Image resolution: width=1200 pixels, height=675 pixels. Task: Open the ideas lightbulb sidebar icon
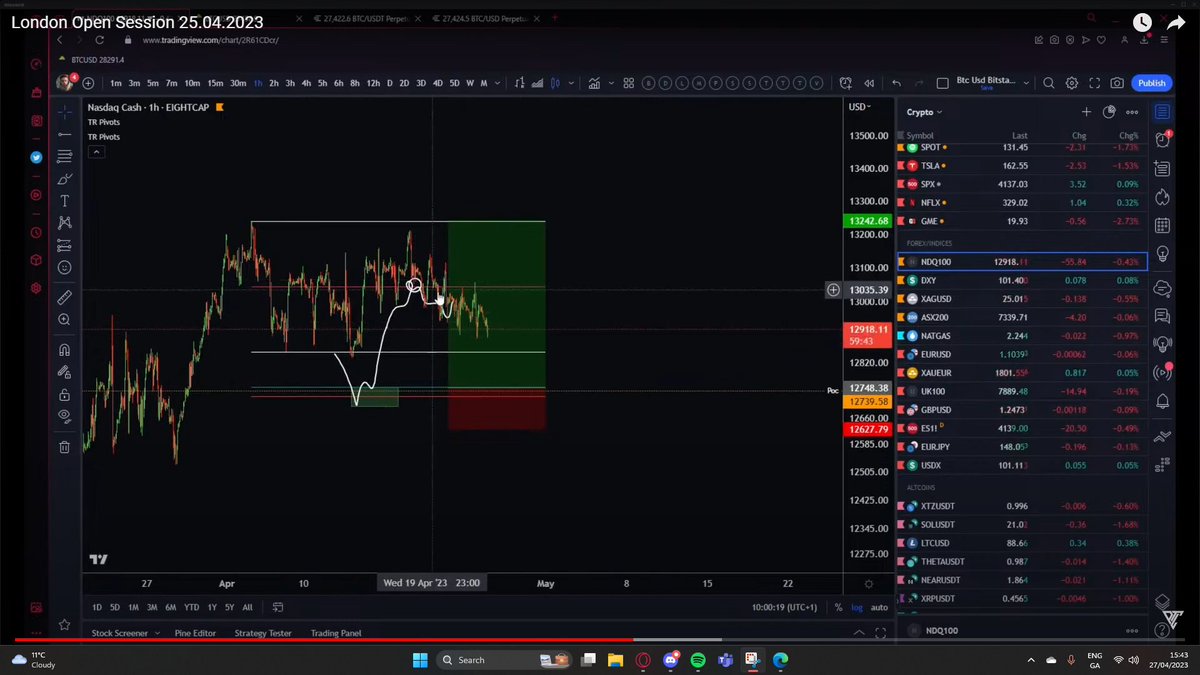pos(1162,254)
